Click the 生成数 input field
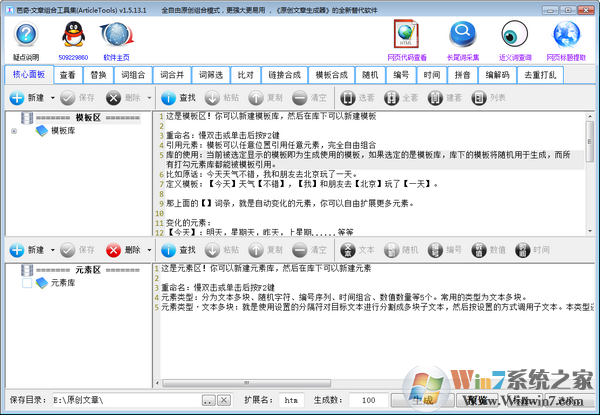The height and width of the screenshot is (415, 600). pyautogui.click(x=368, y=400)
